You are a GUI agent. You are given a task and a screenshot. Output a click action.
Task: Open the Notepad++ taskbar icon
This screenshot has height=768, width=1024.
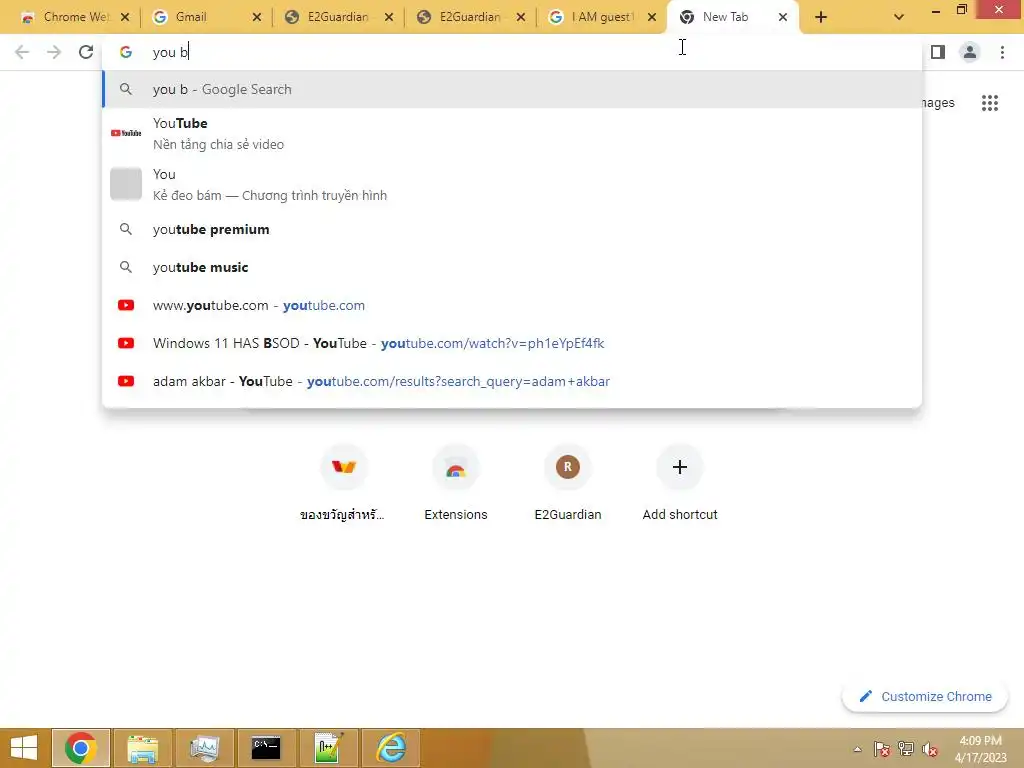point(328,748)
